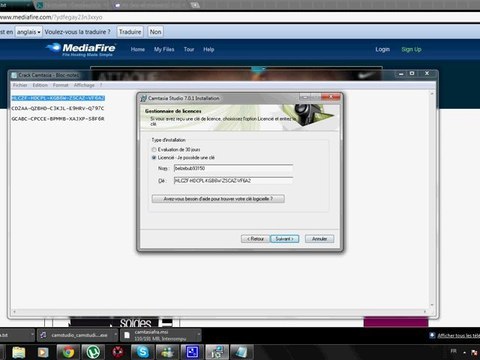Click the Nom input field
The height and width of the screenshot is (360, 480).
click(x=233, y=168)
